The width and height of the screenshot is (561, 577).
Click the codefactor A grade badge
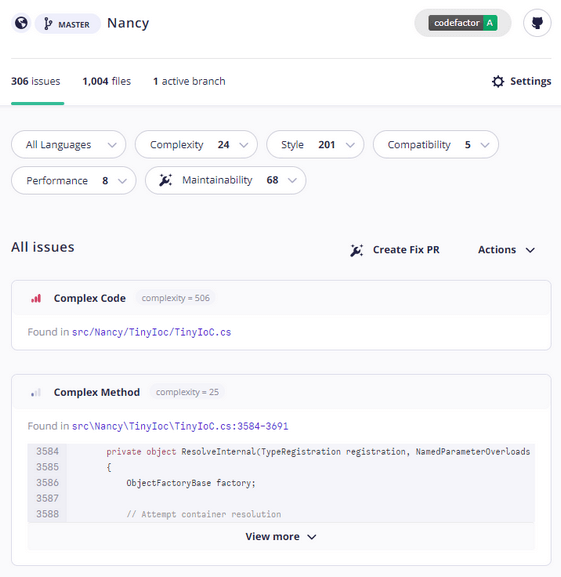463,23
